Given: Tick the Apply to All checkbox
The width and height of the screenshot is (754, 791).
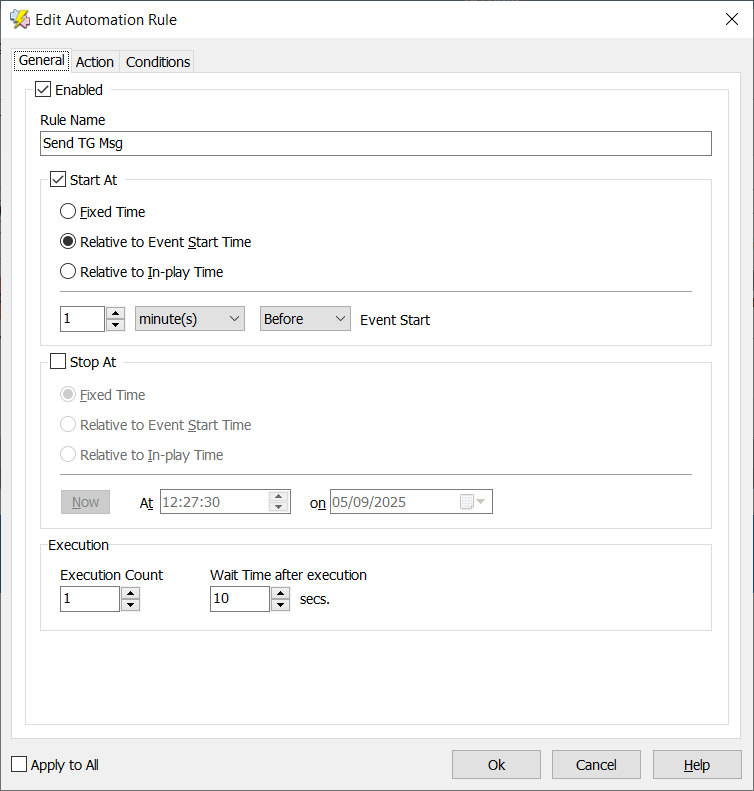Looking at the screenshot, I should click(x=19, y=765).
